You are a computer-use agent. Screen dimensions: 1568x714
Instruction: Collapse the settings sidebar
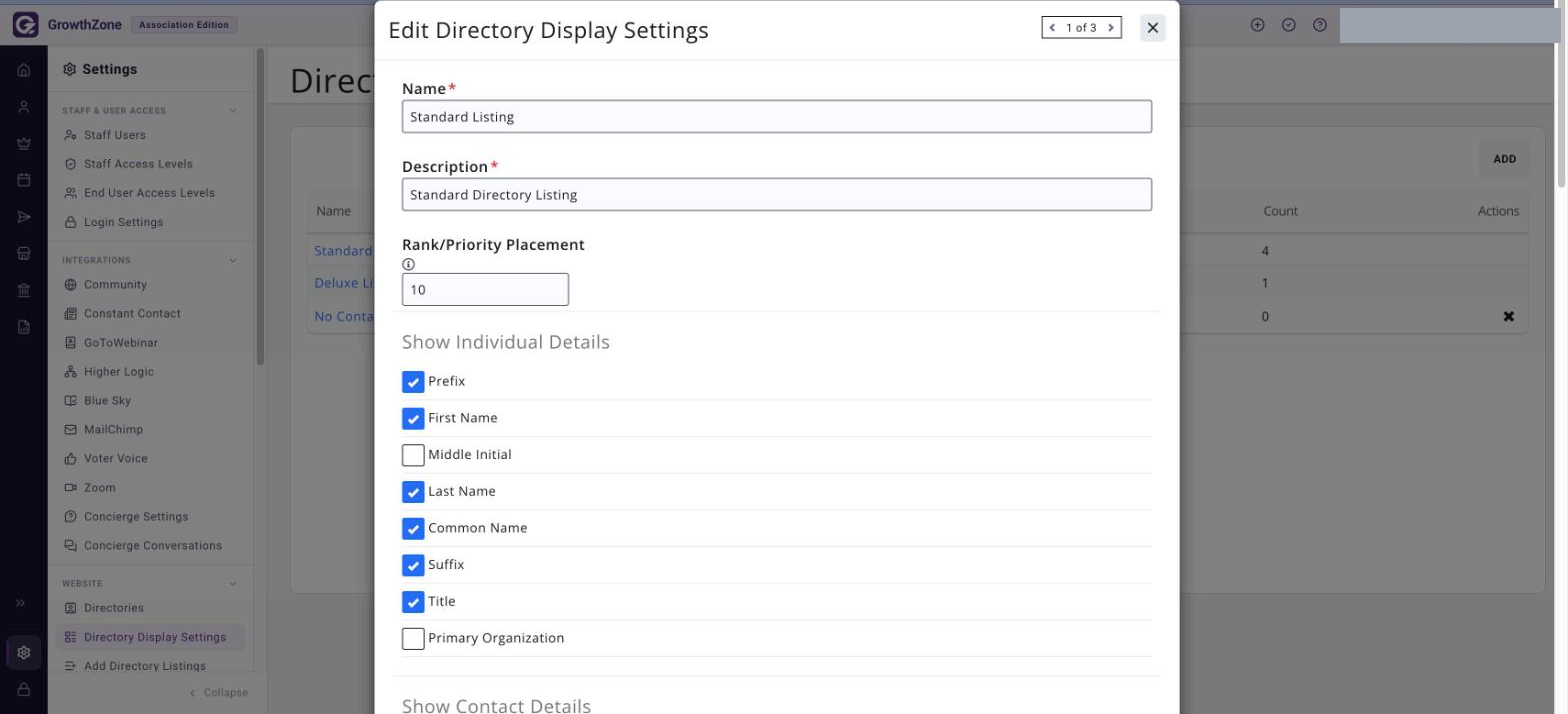(219, 693)
